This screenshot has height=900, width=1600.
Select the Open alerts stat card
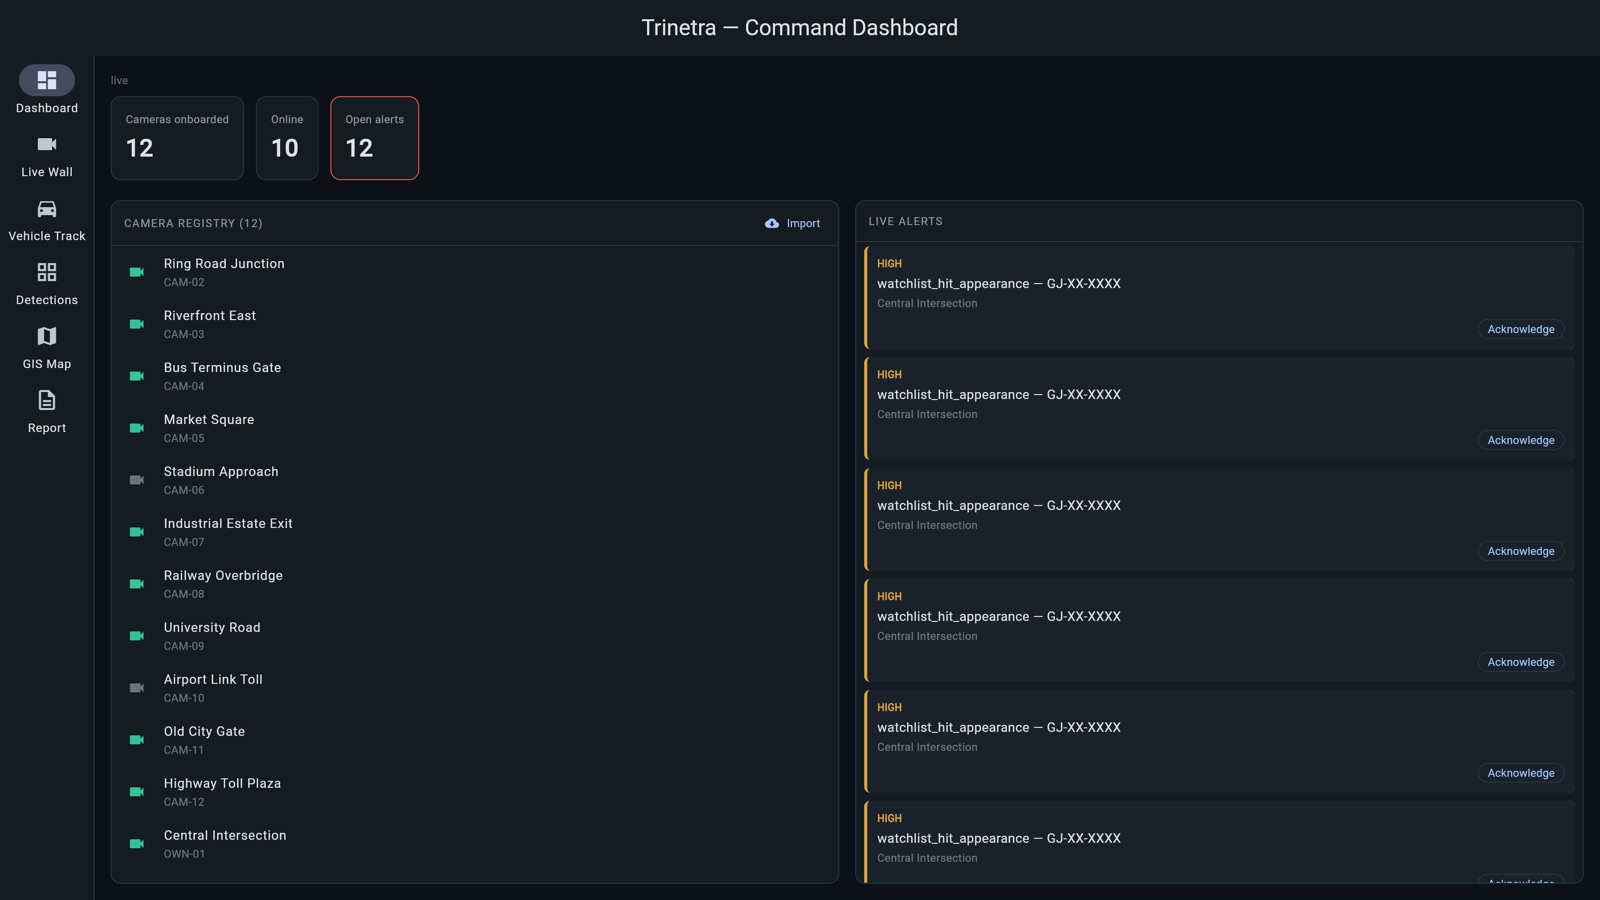(375, 138)
